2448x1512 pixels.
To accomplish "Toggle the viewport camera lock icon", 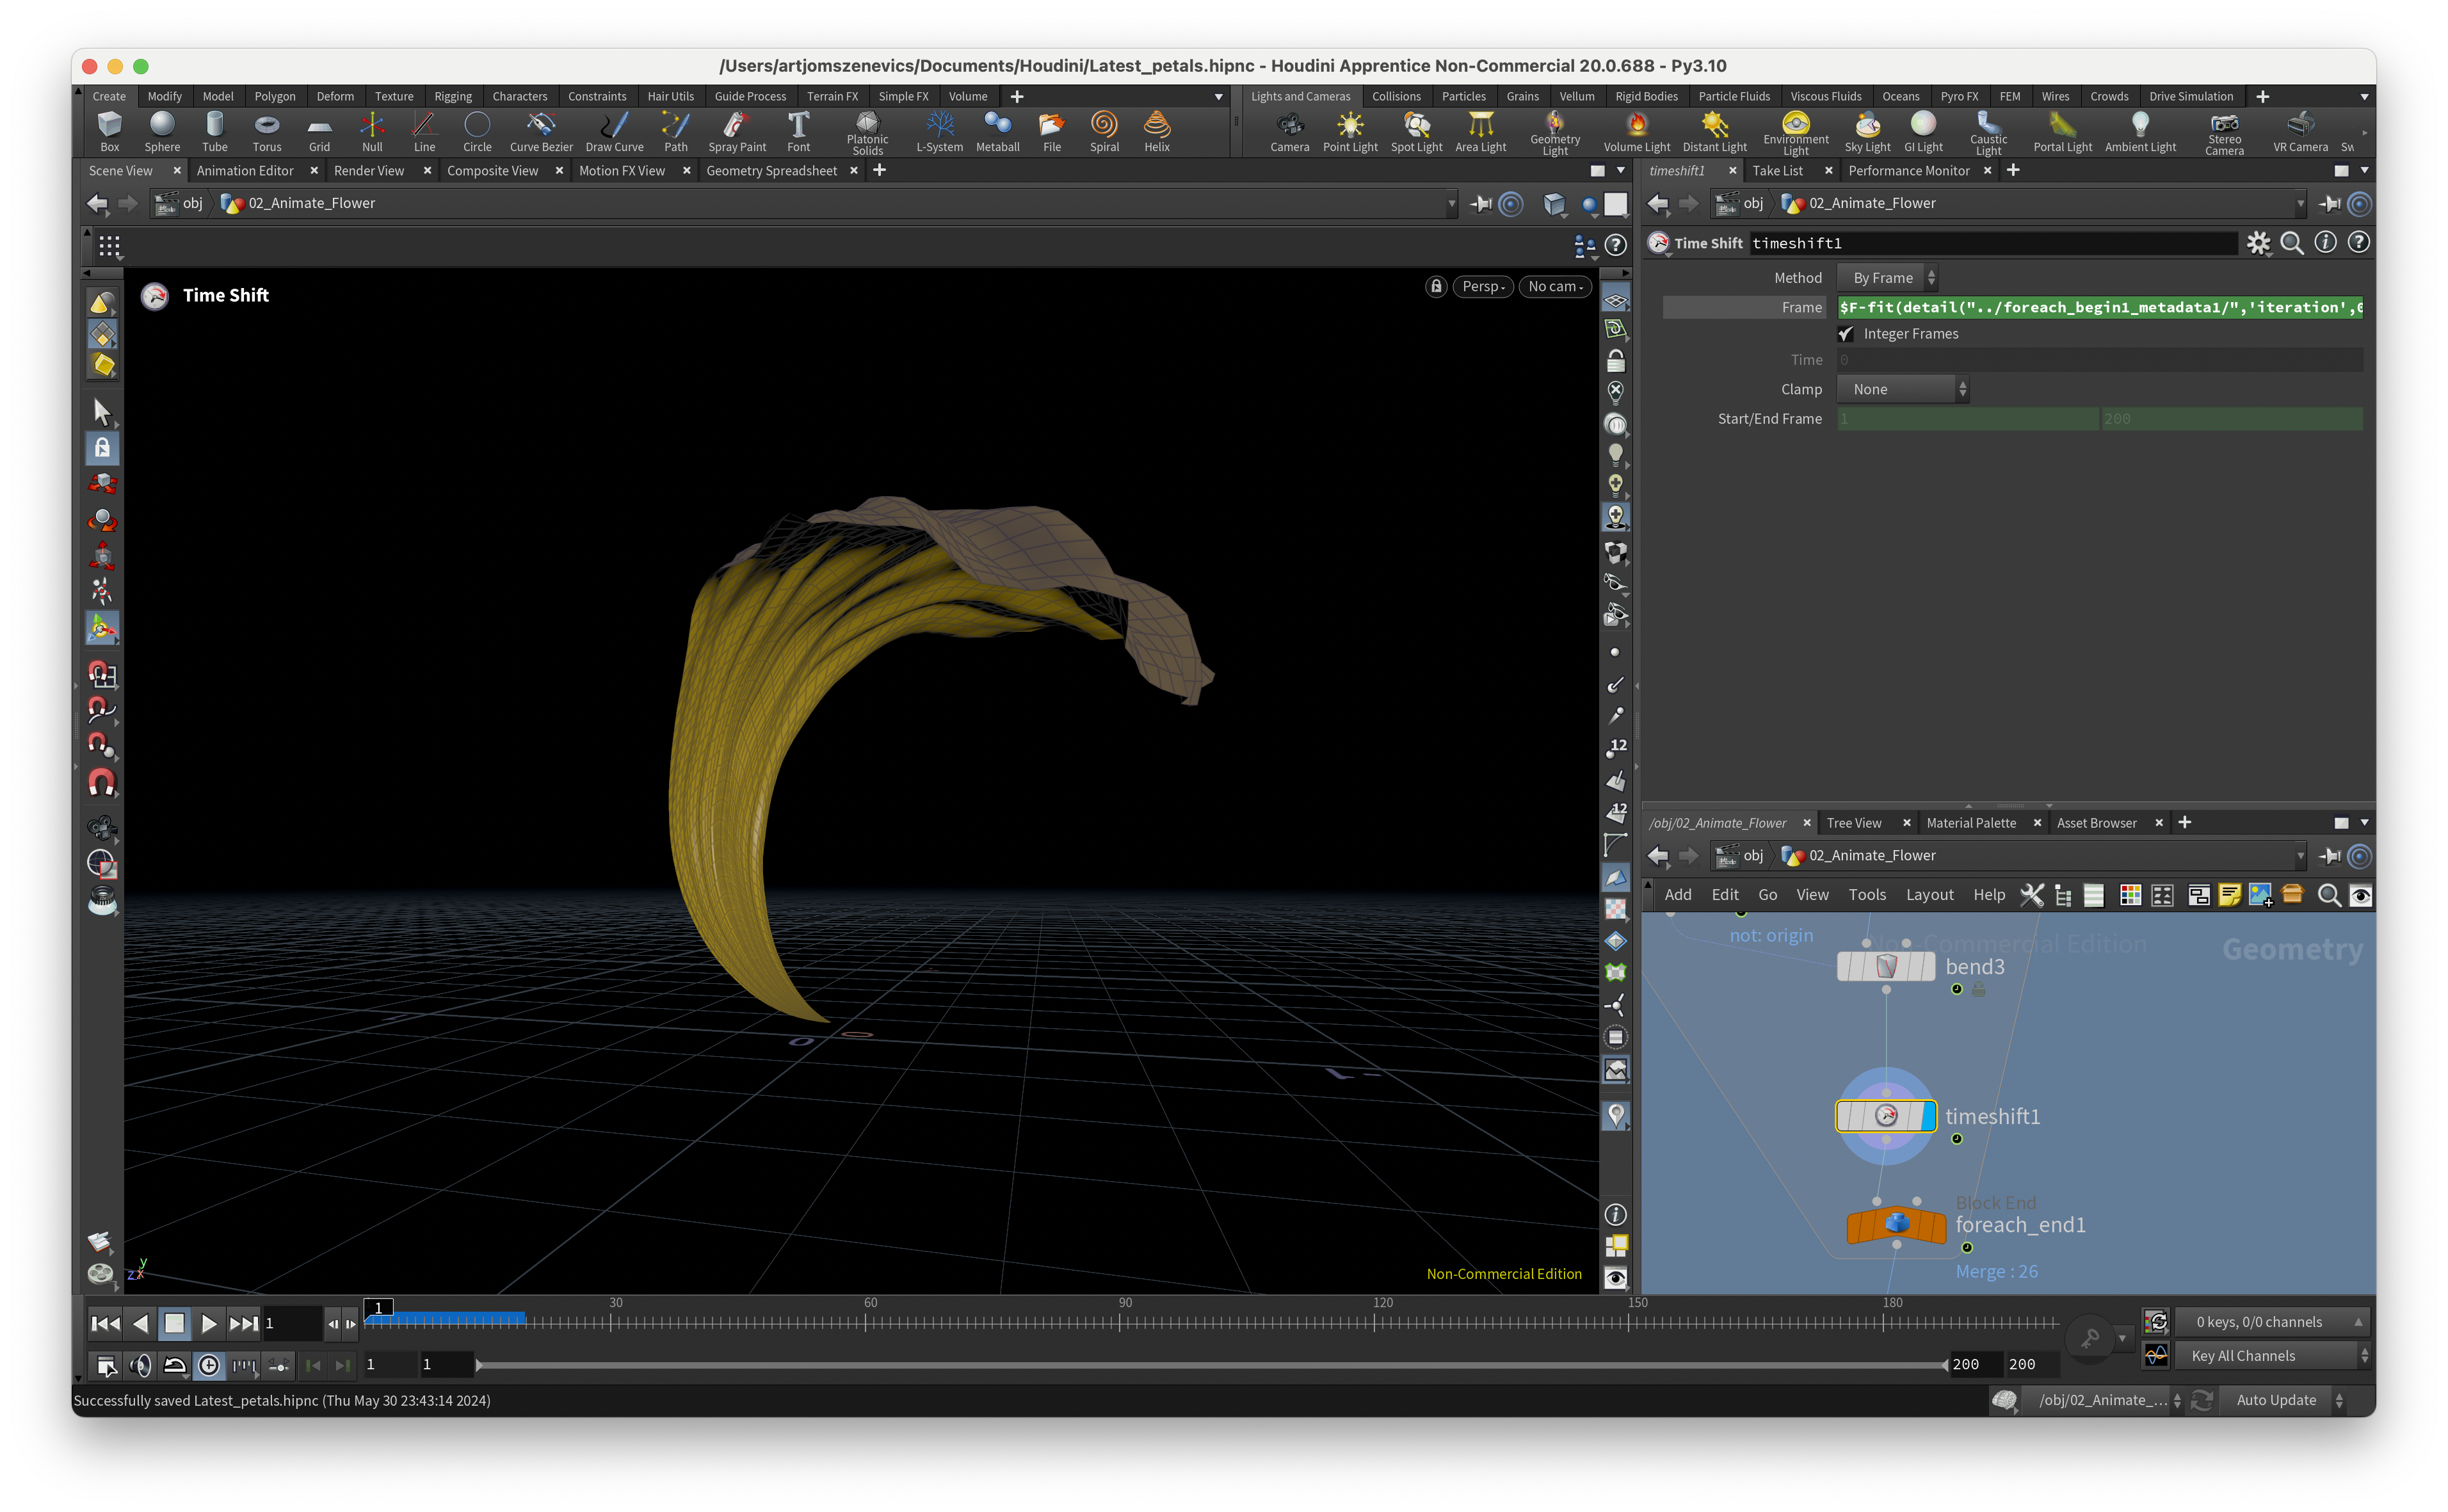I will point(1436,287).
